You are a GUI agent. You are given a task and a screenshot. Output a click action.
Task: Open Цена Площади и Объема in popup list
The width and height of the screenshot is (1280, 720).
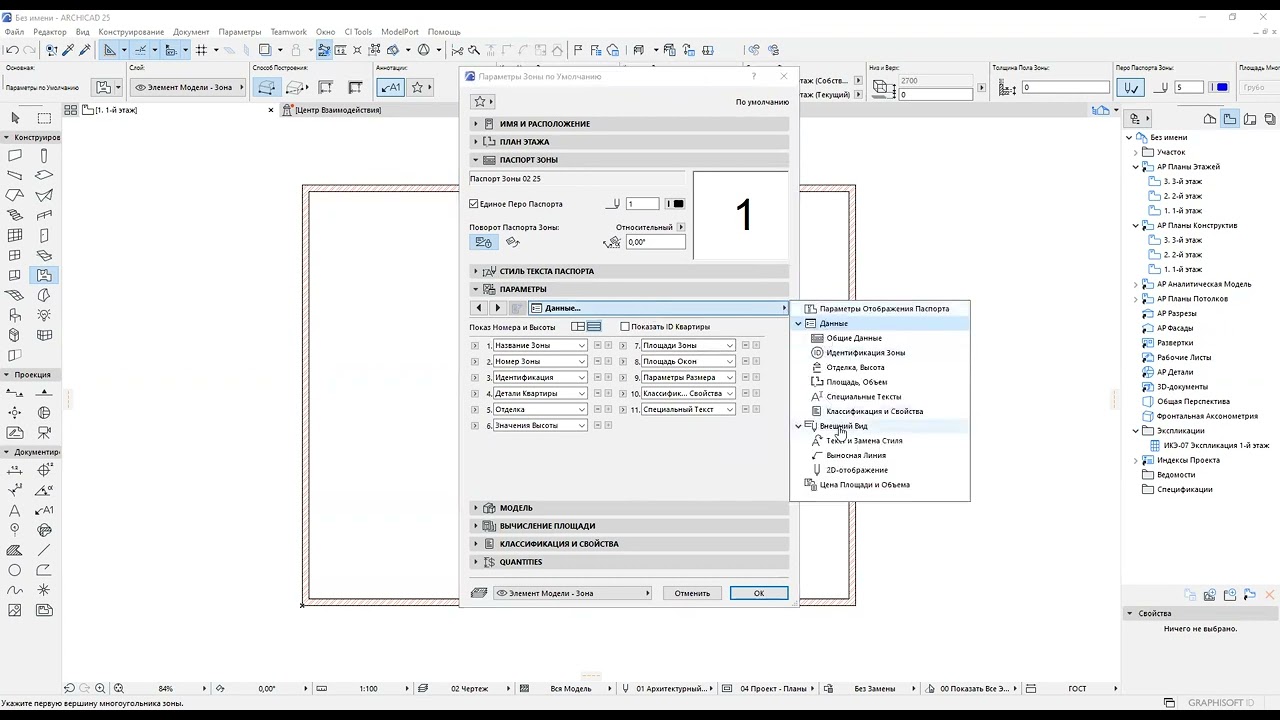coord(865,485)
